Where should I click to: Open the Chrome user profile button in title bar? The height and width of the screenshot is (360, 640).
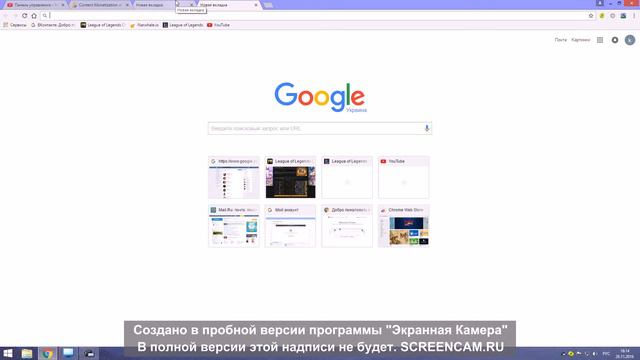pos(600,3)
